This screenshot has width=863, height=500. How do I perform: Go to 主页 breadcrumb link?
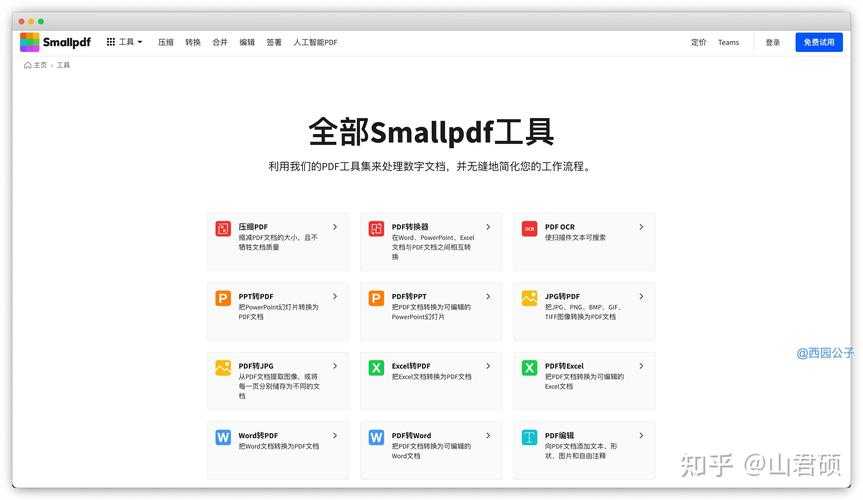pyautogui.click(x=36, y=65)
